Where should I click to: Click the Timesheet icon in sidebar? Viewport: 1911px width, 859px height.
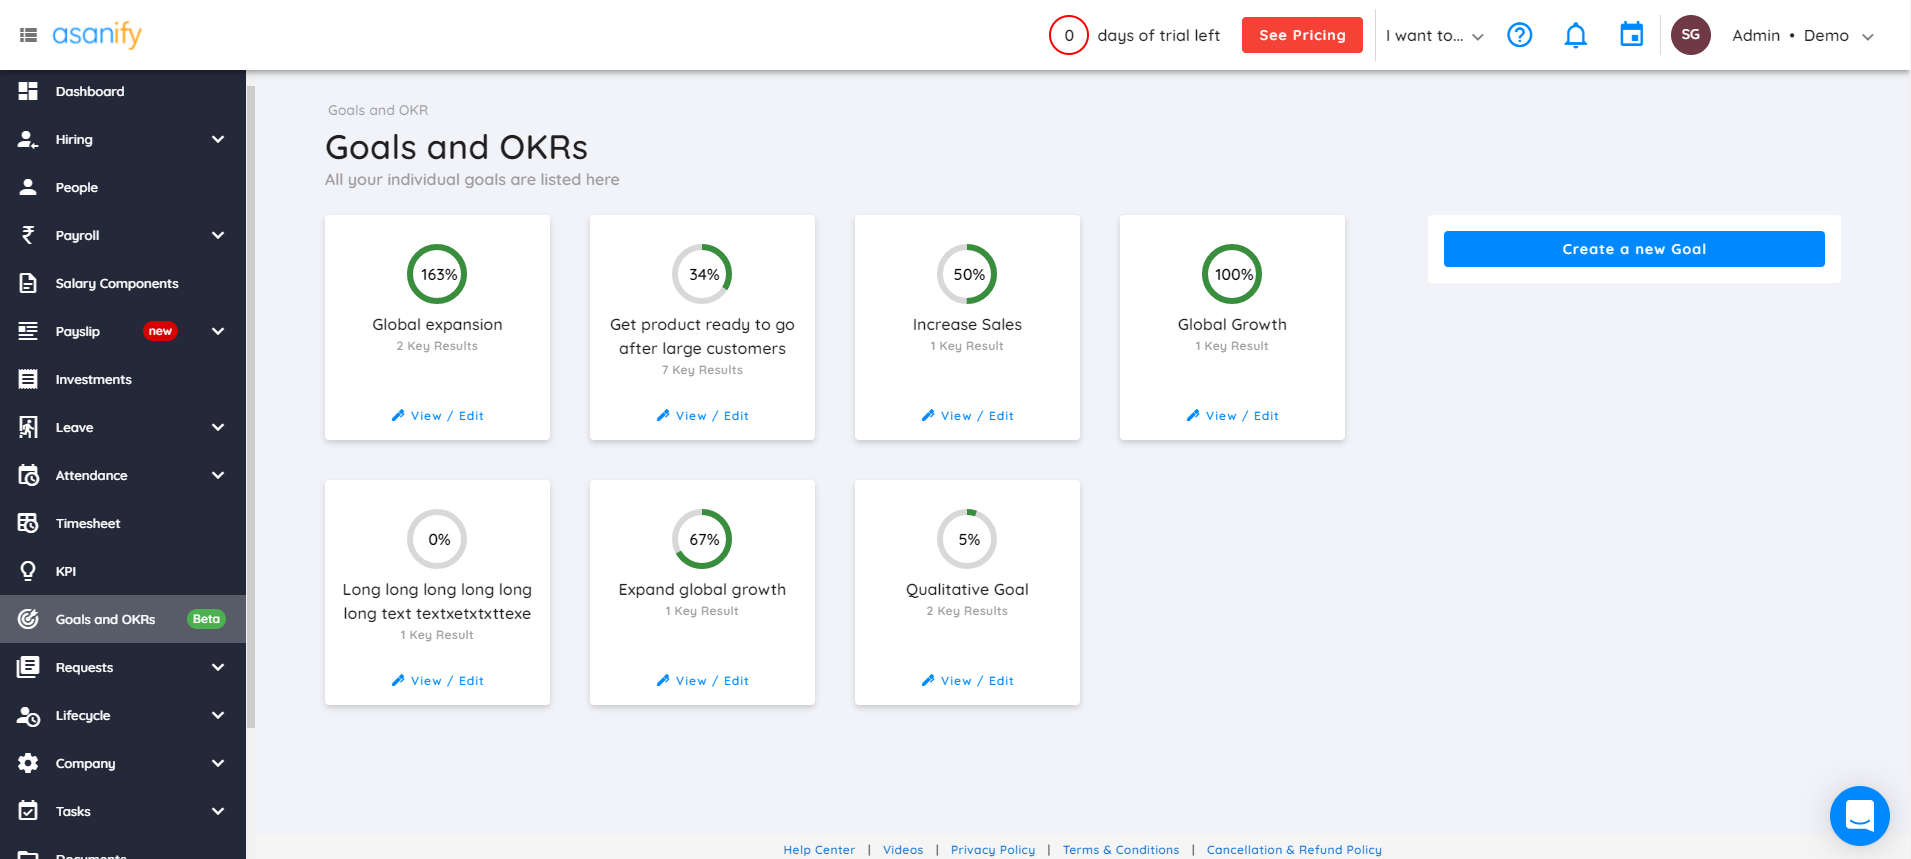point(28,523)
